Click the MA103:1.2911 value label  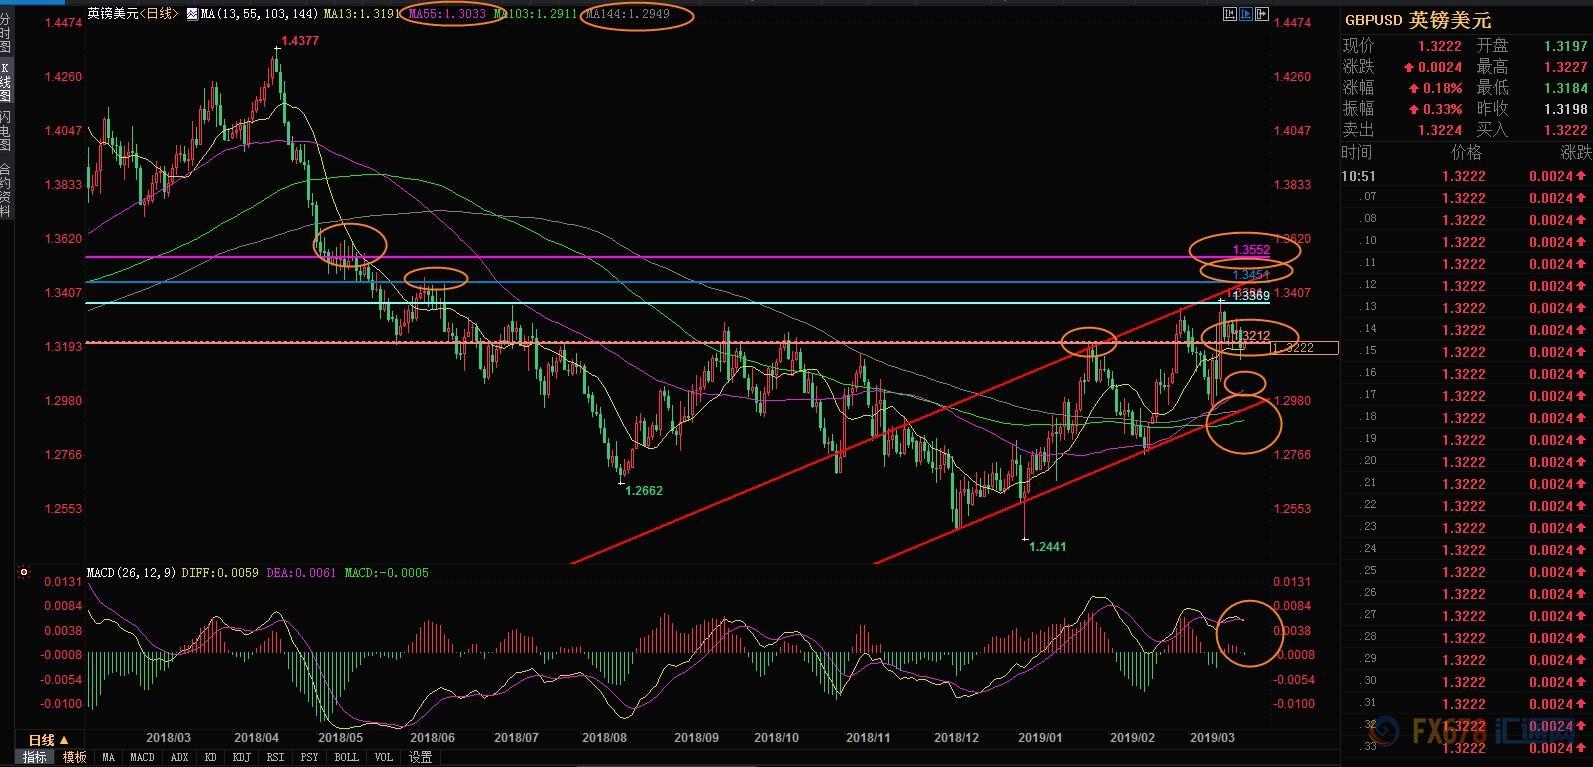point(535,15)
